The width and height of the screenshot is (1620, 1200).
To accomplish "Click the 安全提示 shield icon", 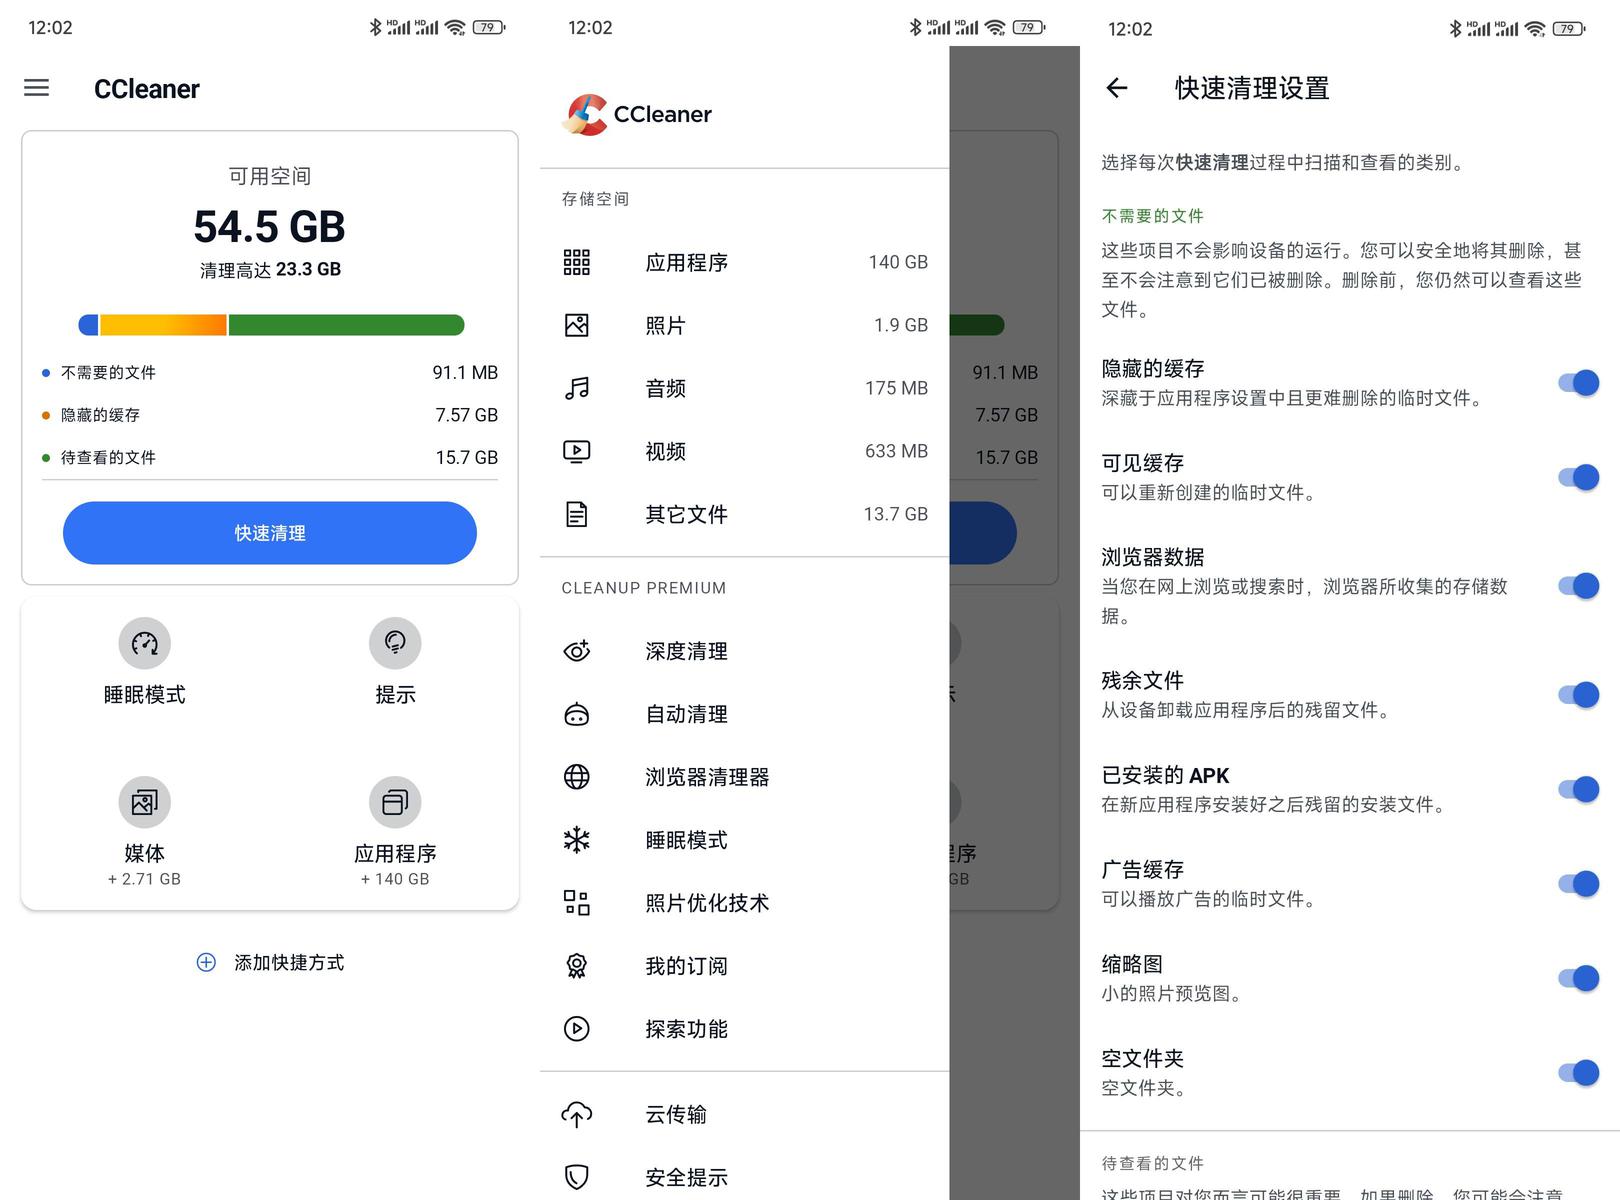I will click(x=577, y=1177).
